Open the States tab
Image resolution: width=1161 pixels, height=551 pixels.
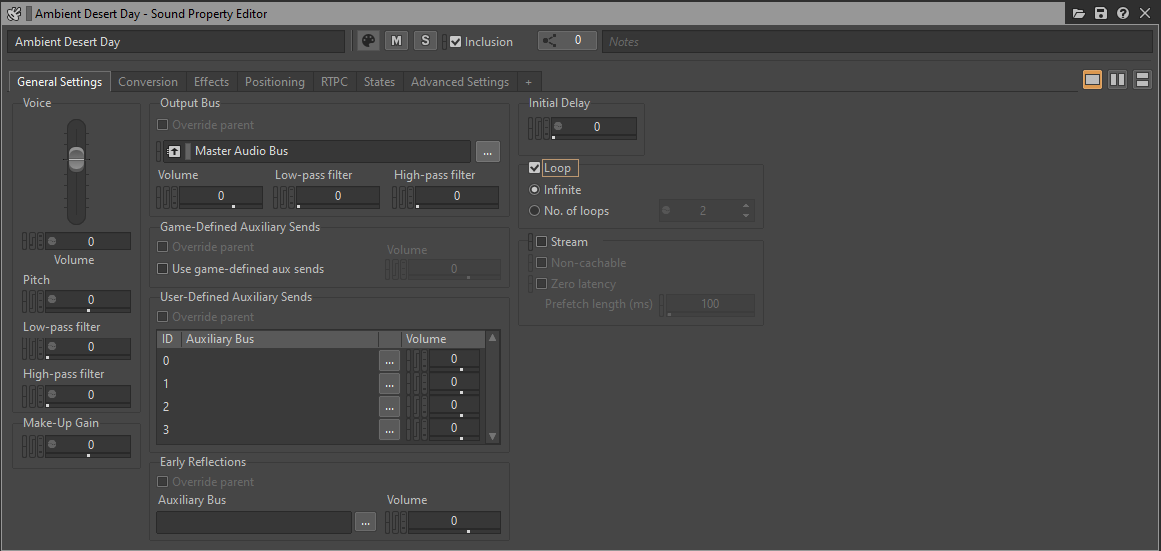380,81
